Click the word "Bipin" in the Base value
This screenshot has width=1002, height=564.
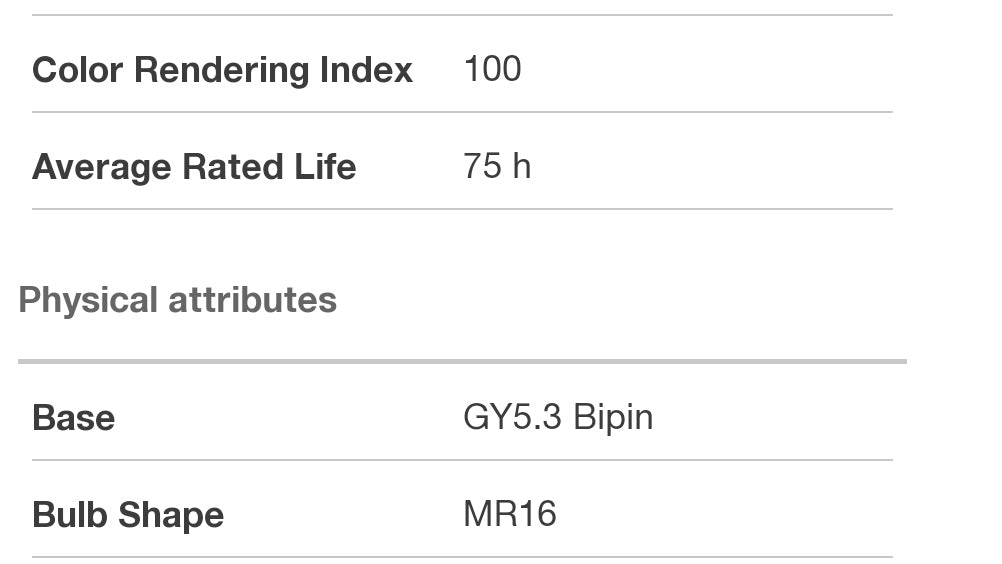point(613,417)
